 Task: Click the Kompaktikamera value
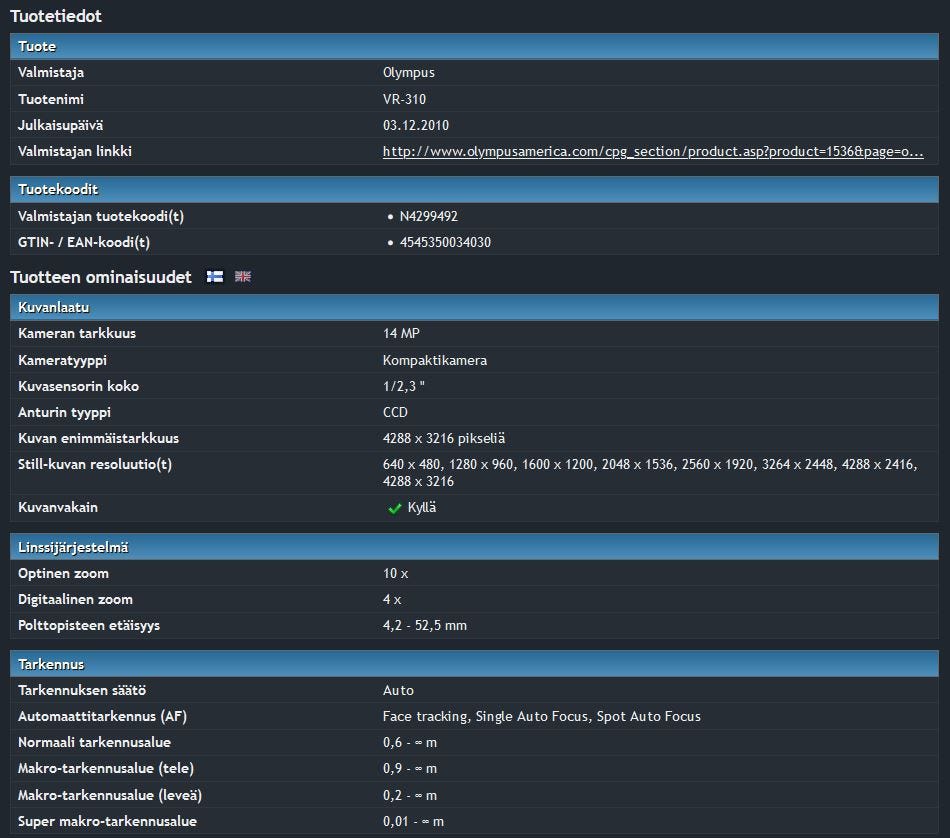435,360
